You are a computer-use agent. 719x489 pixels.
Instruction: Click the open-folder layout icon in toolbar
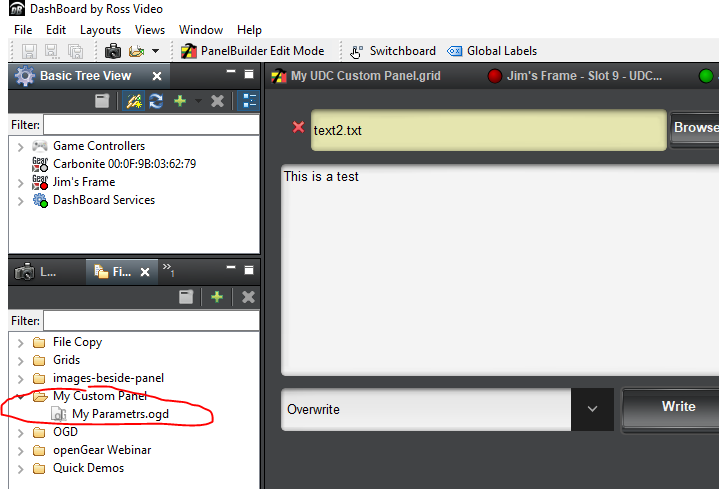(137, 51)
